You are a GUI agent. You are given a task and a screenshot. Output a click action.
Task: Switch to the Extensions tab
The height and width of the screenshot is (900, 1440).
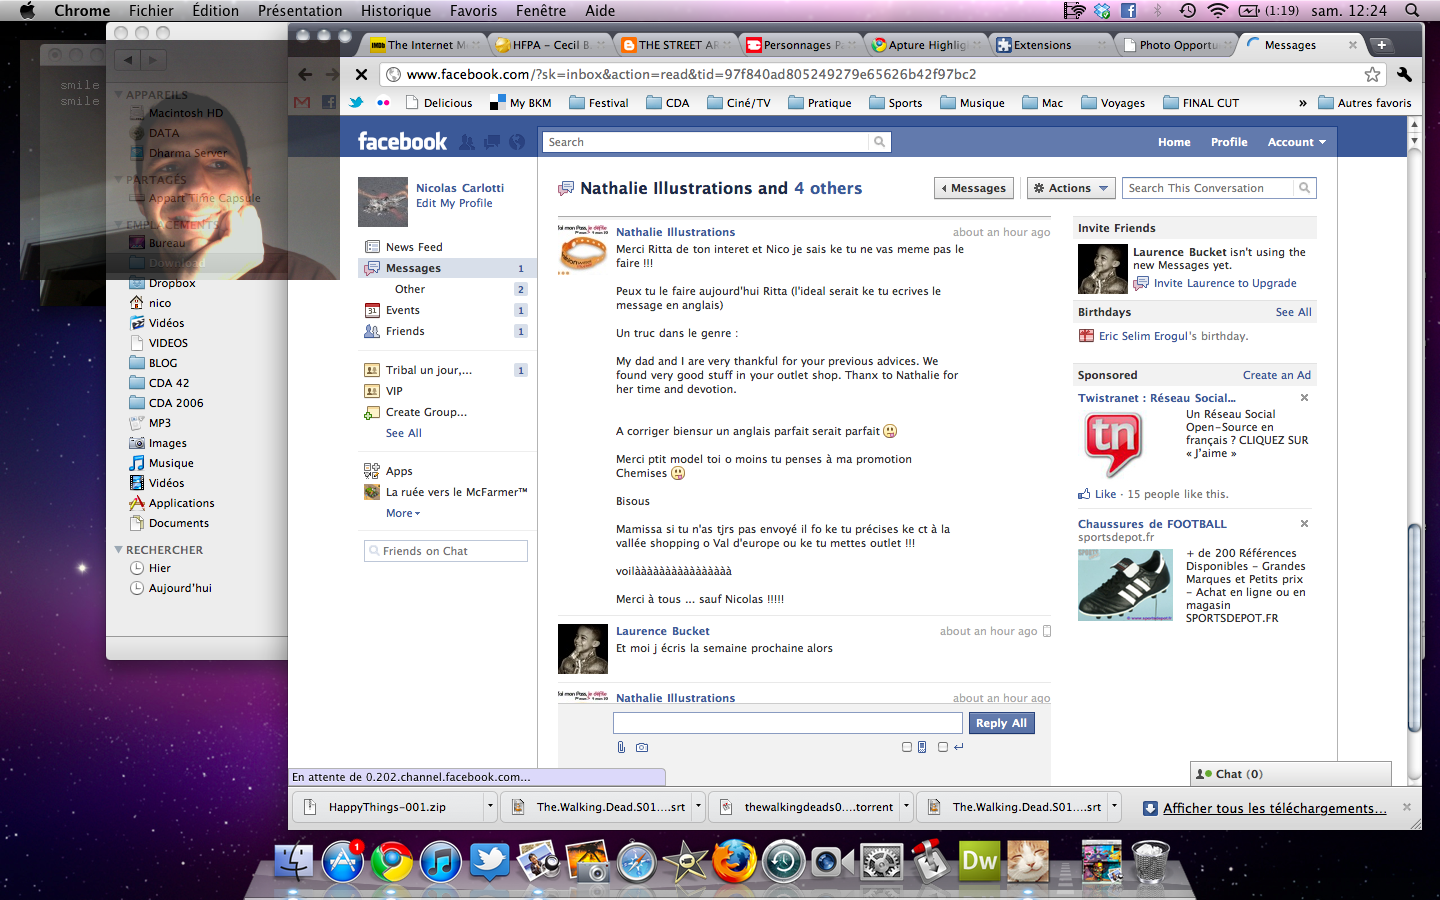coord(1041,45)
